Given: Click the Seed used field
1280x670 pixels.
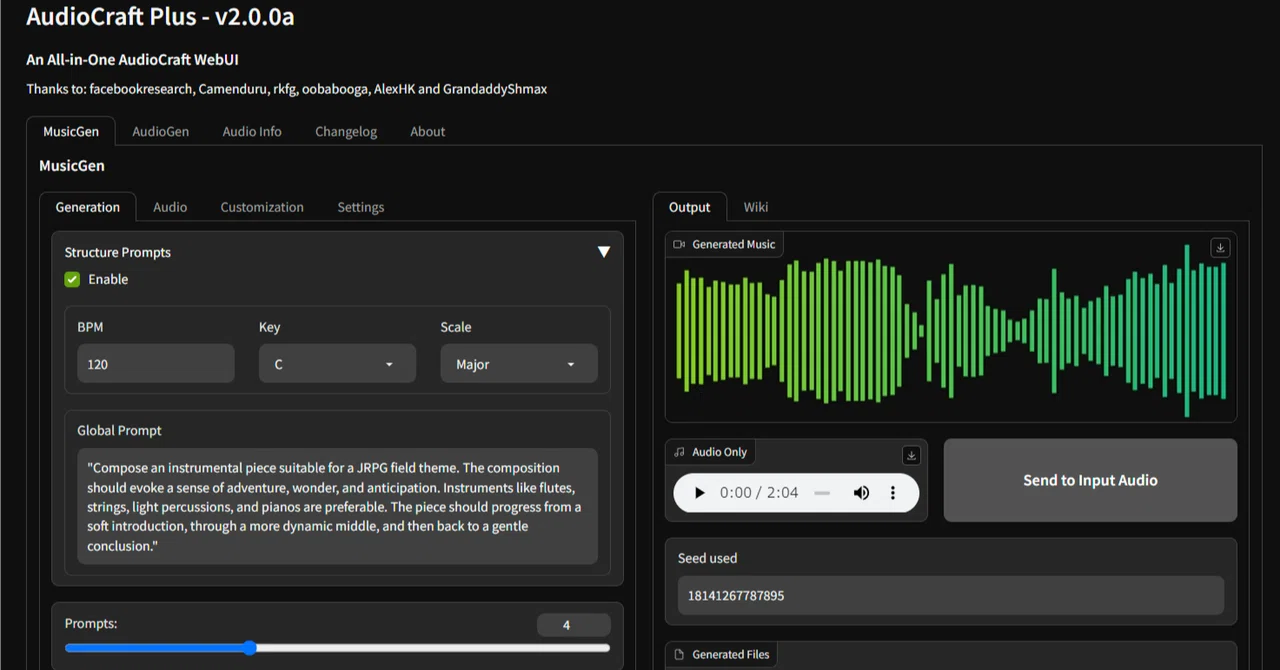Looking at the screenshot, I should 951,595.
